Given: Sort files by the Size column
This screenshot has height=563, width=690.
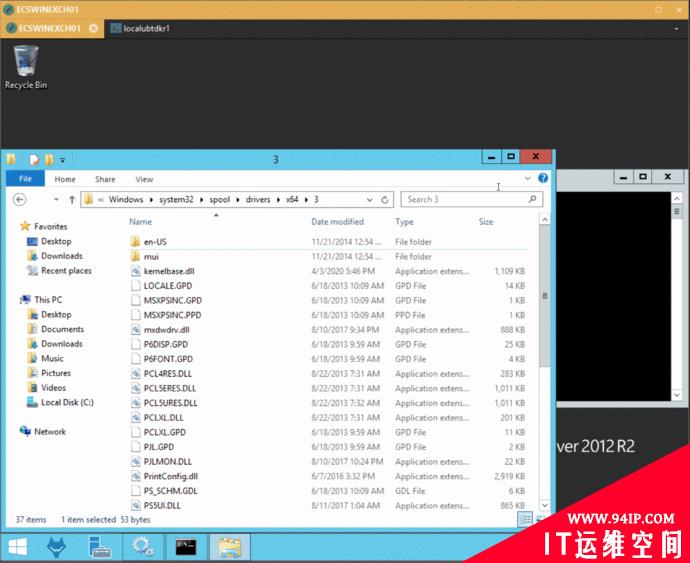Looking at the screenshot, I should coord(486,222).
